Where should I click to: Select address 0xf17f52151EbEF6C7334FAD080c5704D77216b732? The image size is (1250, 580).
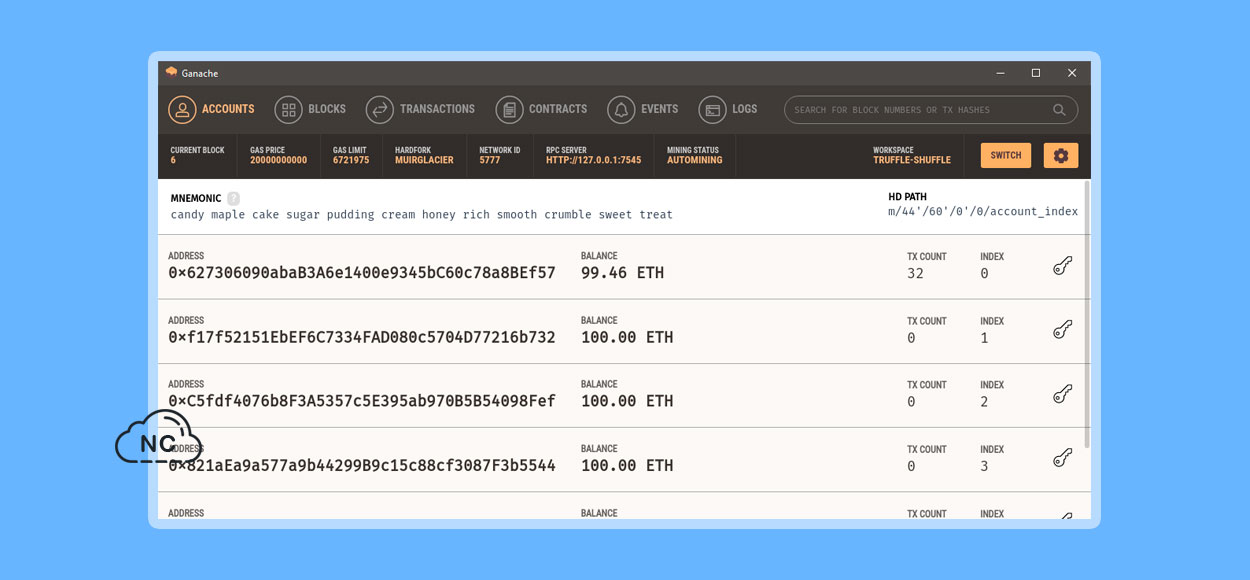click(362, 337)
